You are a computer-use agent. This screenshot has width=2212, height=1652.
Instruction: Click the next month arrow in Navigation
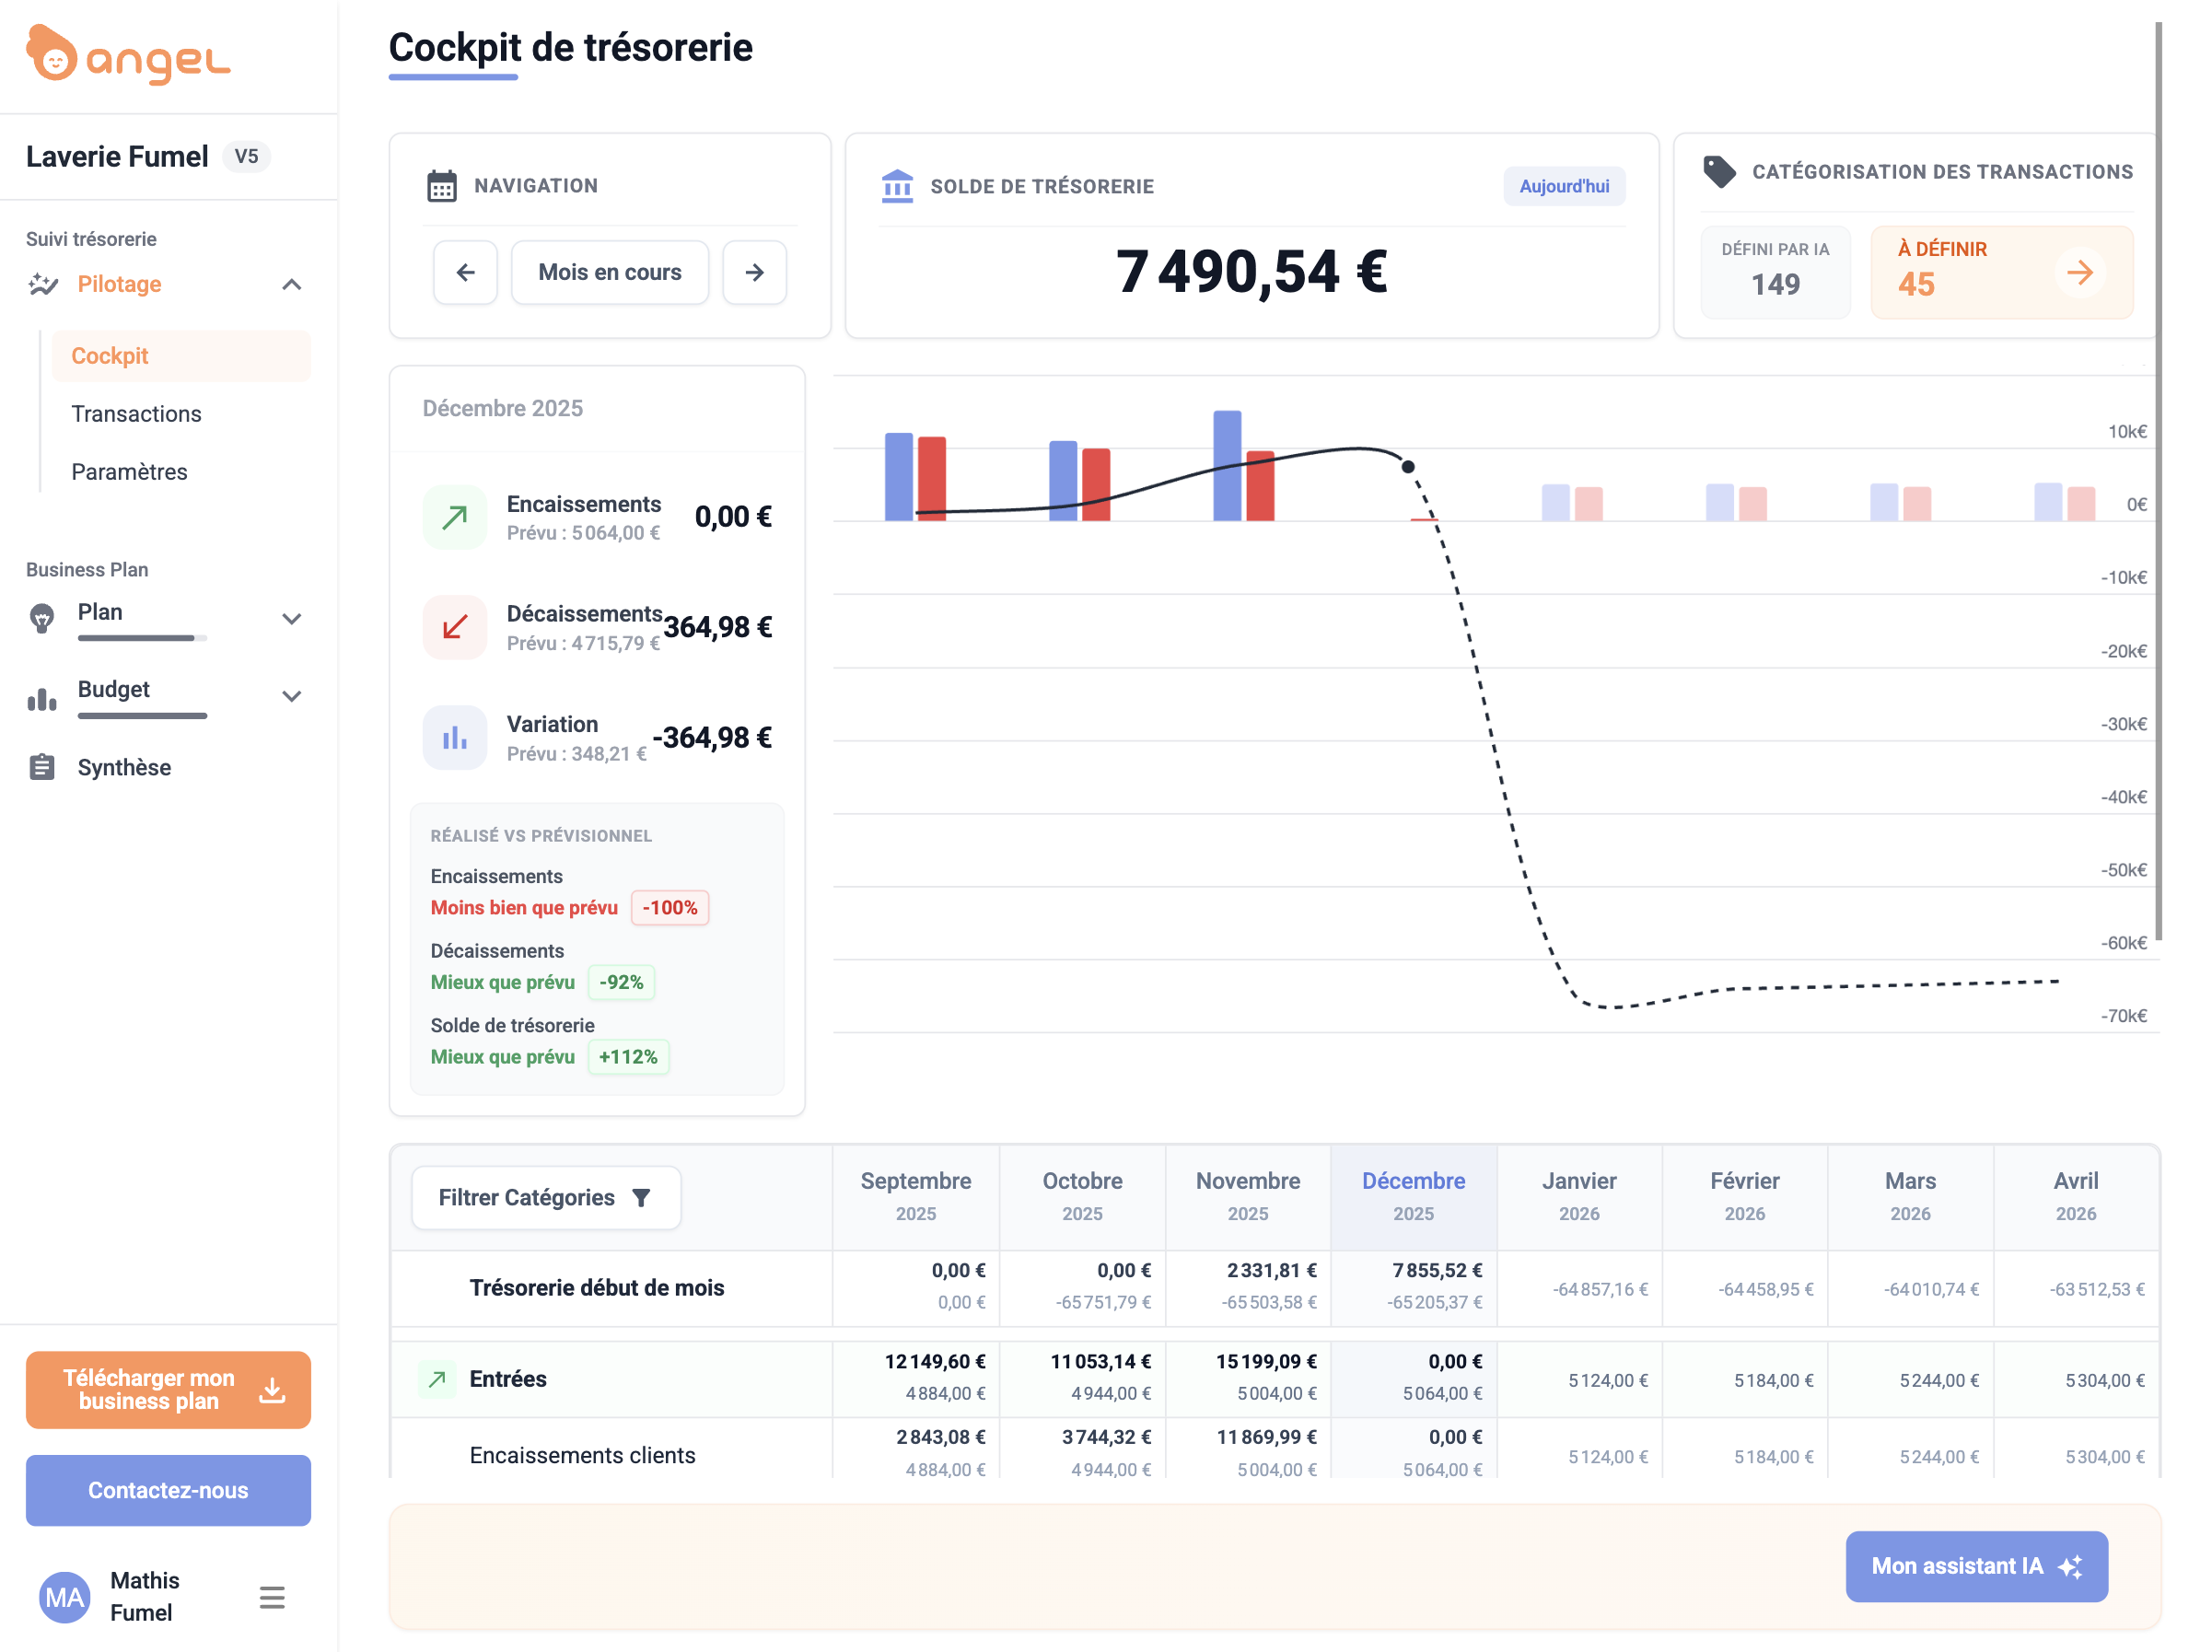click(x=754, y=272)
